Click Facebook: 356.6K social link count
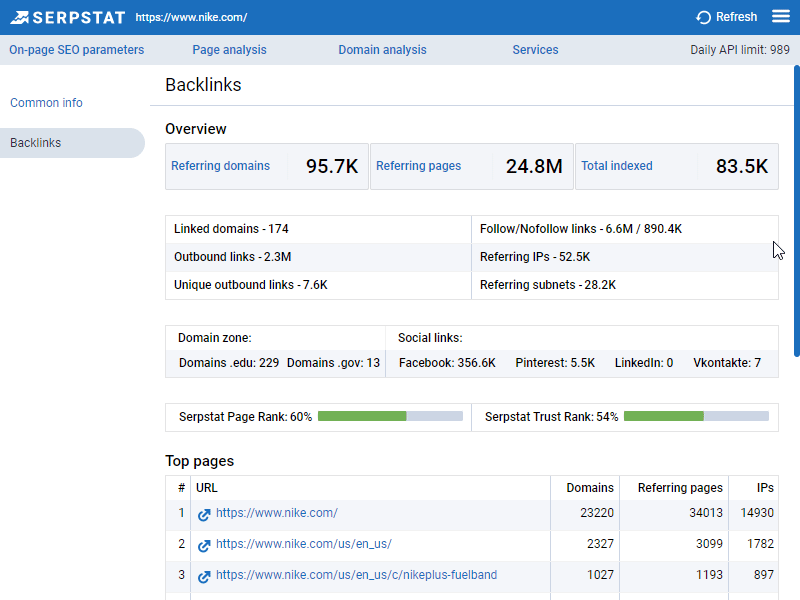The width and height of the screenshot is (800, 600). [447, 363]
